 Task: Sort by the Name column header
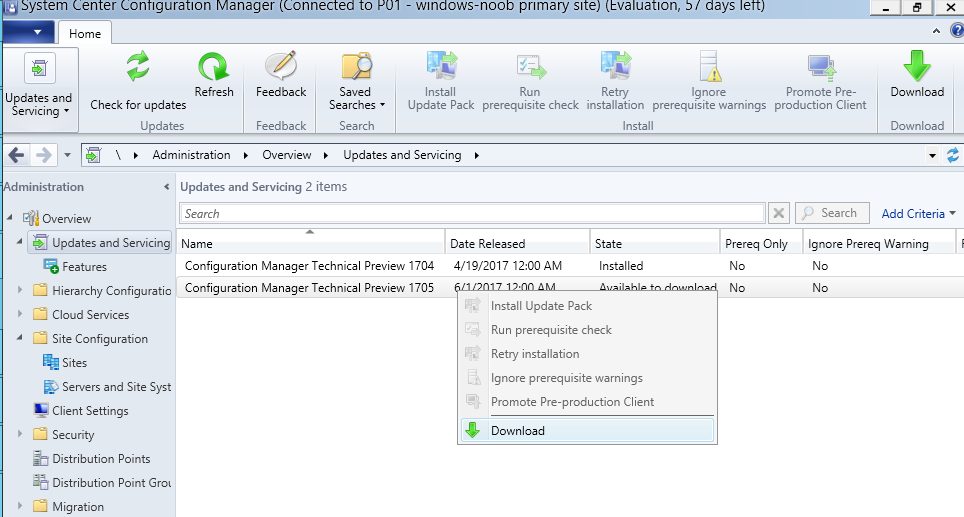coord(310,243)
